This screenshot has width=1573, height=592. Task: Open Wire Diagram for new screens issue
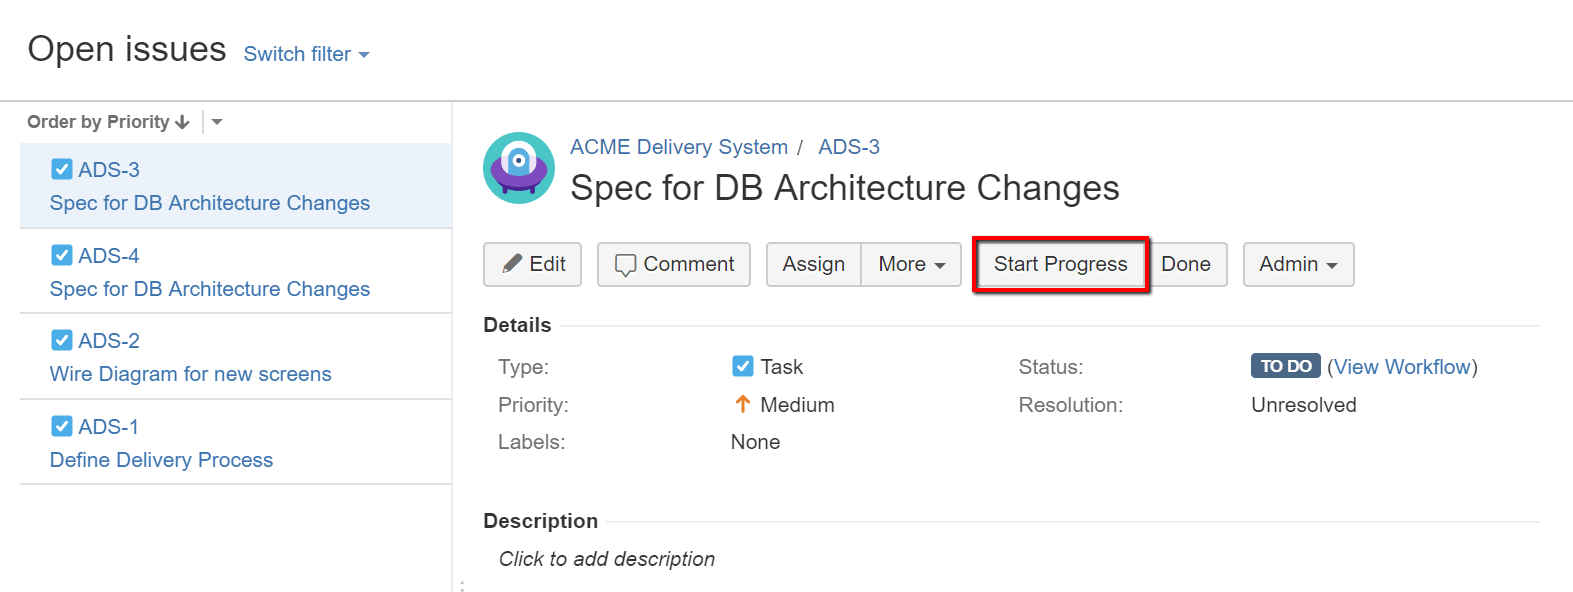pyautogui.click(x=191, y=374)
